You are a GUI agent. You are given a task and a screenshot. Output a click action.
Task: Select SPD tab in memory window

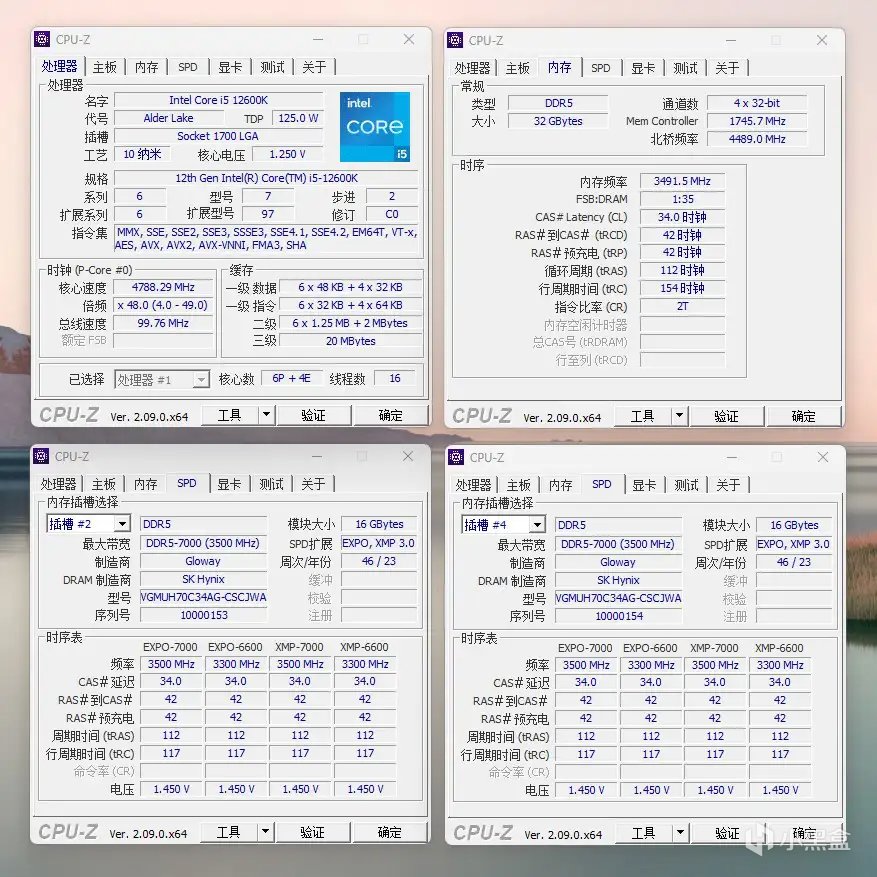tap(601, 68)
